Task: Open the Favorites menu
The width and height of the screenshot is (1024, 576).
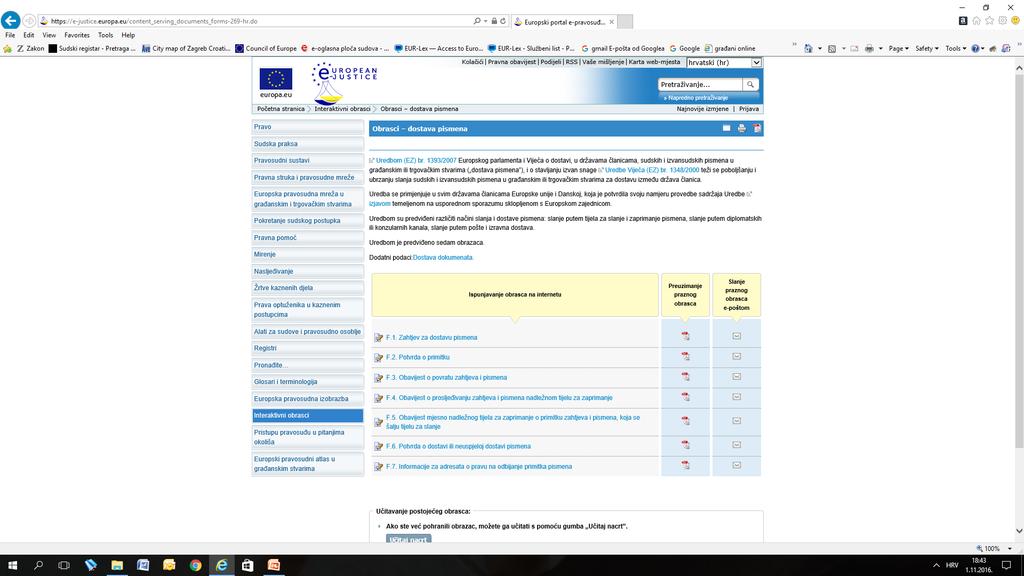Action: pos(77,35)
